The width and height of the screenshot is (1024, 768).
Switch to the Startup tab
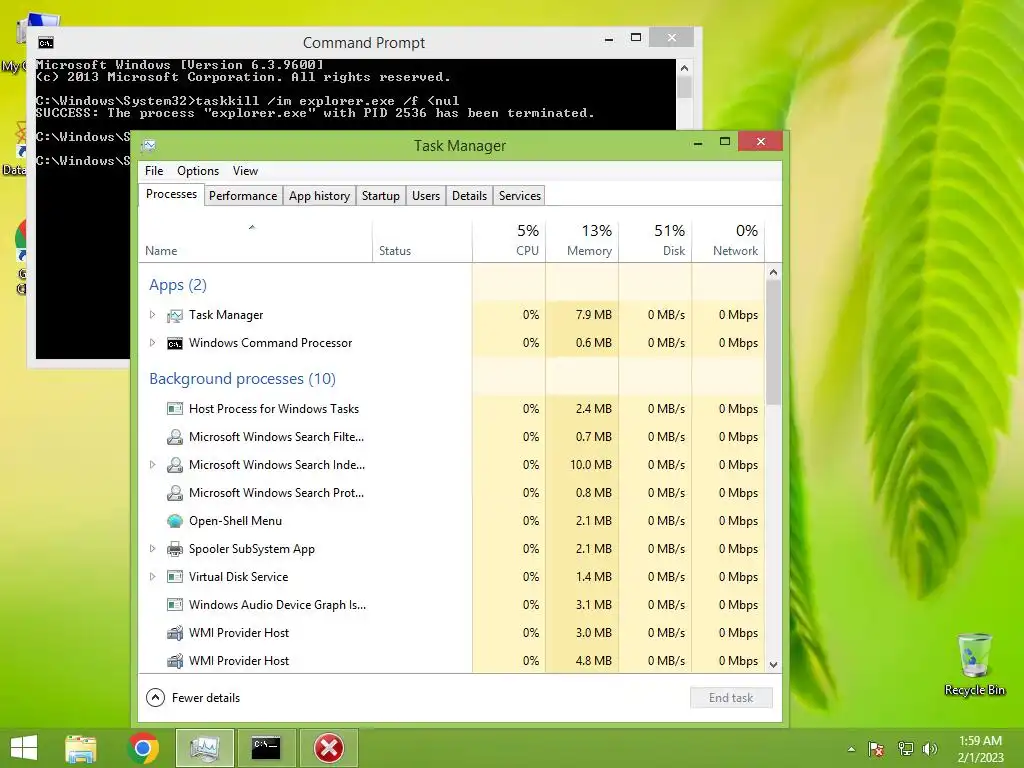click(381, 196)
